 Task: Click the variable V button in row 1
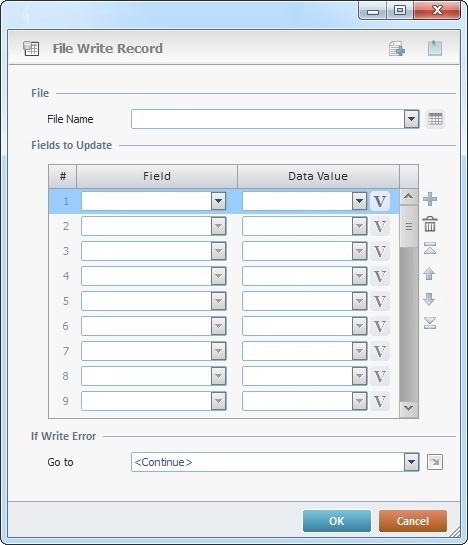point(380,201)
